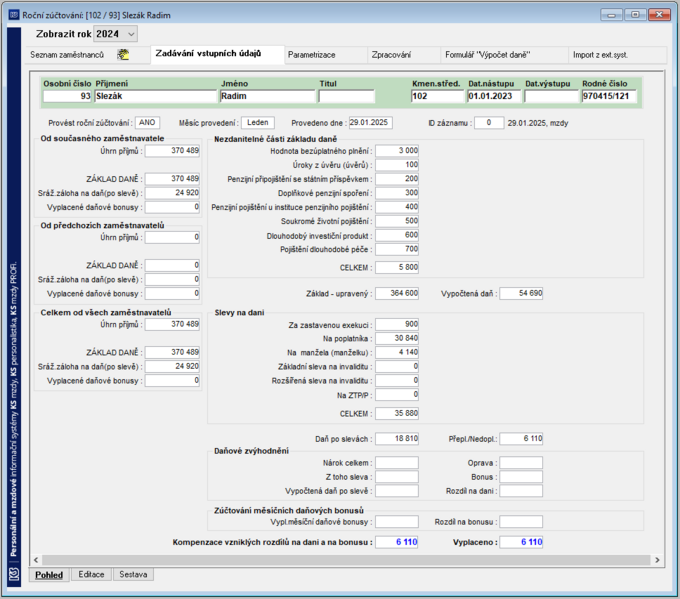
Task: Click the Vypl.měsíční daňové bonusy field
Action: tap(397, 522)
